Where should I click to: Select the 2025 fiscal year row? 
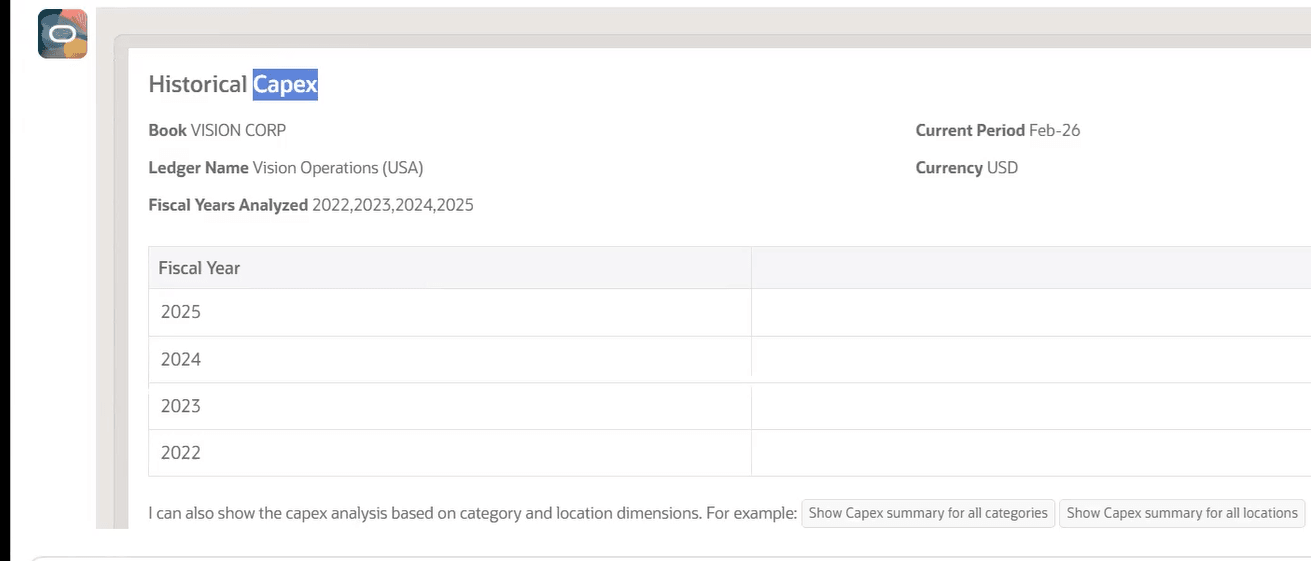pos(729,312)
